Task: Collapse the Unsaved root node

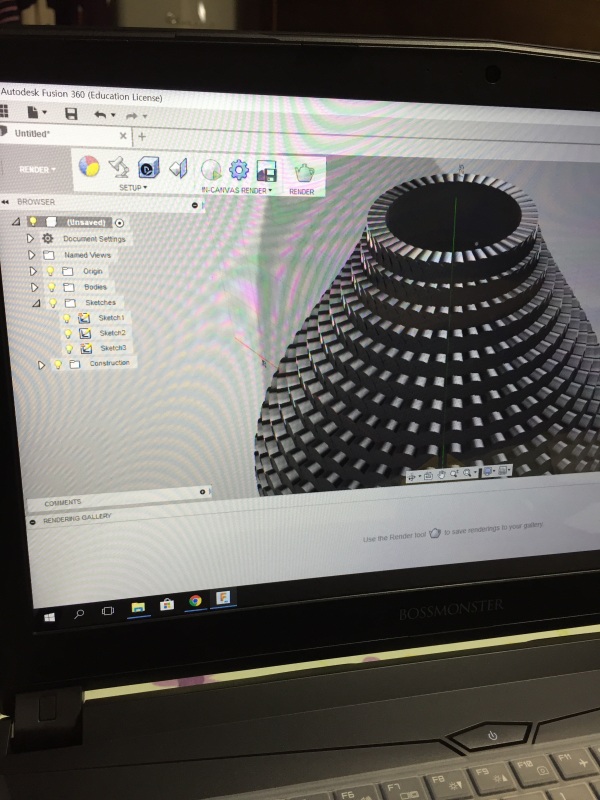Action: (x=16, y=221)
